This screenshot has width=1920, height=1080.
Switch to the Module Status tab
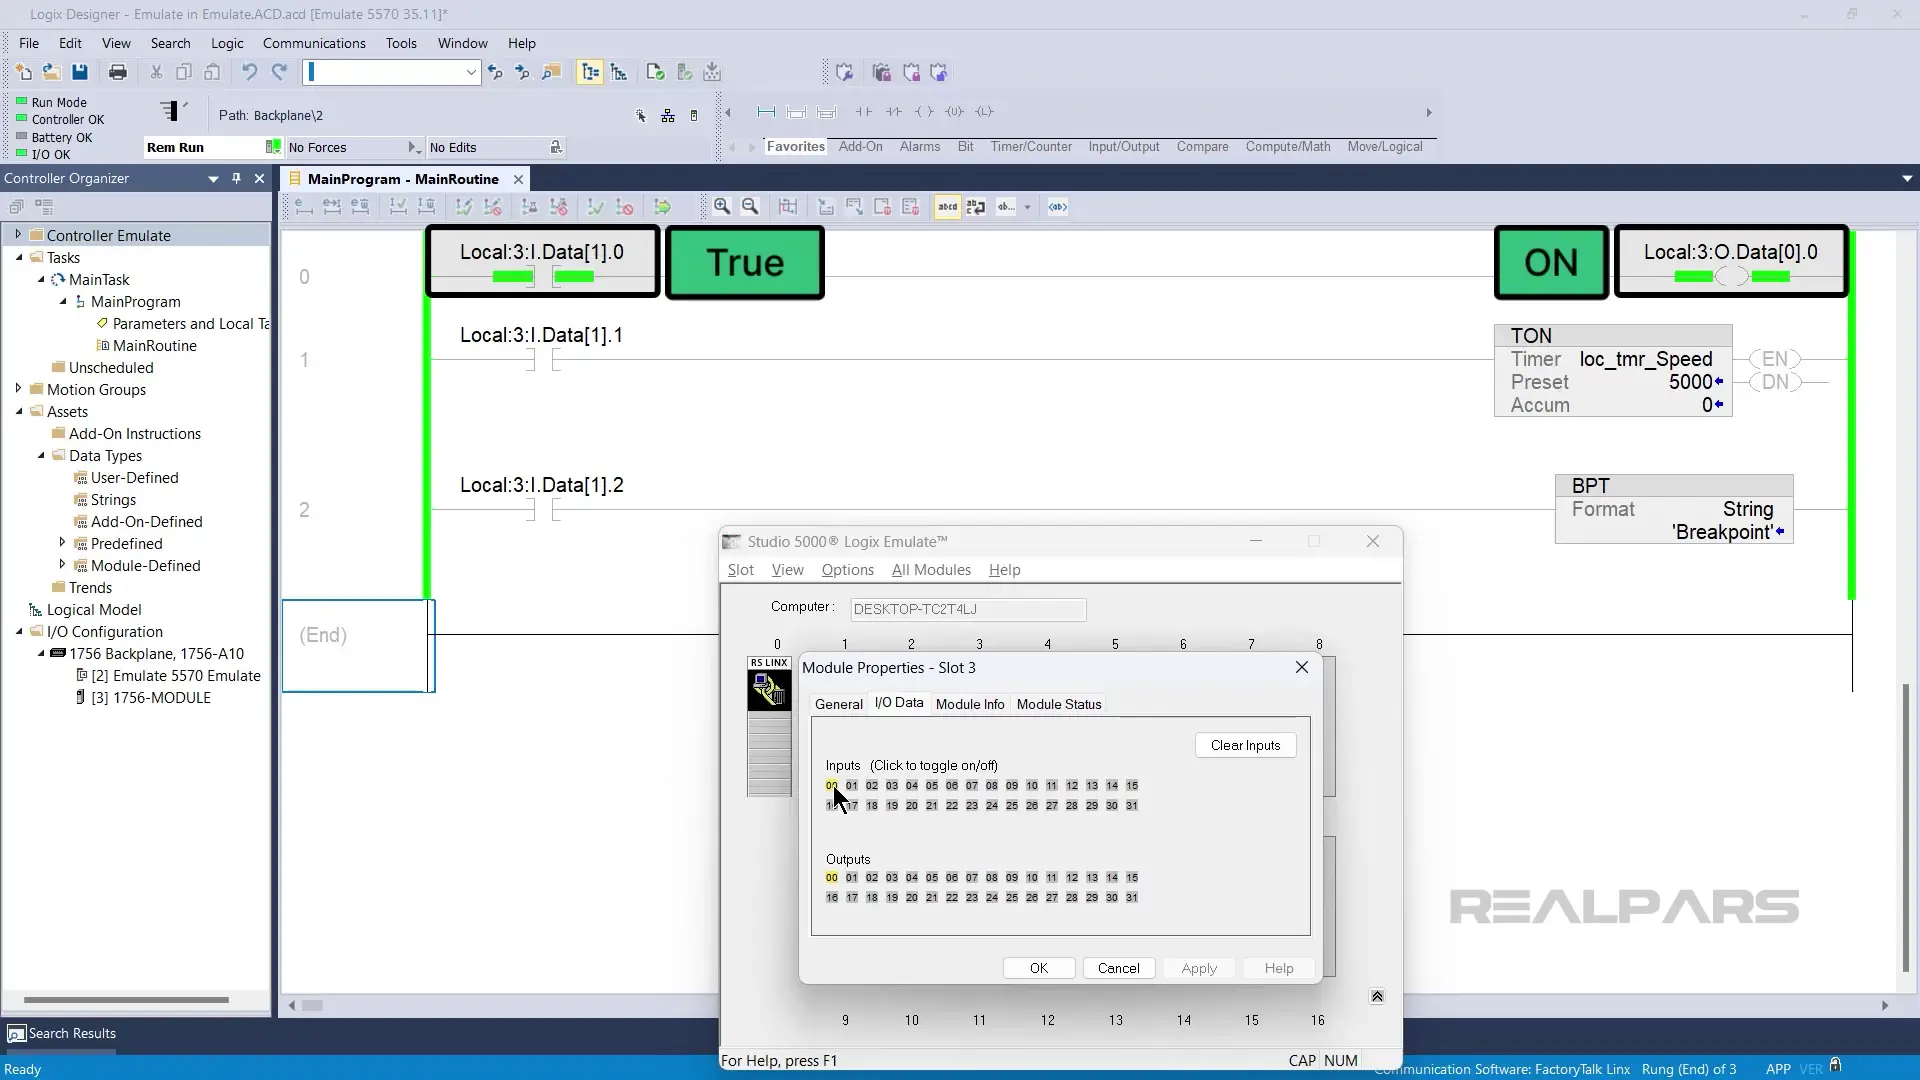[1059, 704]
